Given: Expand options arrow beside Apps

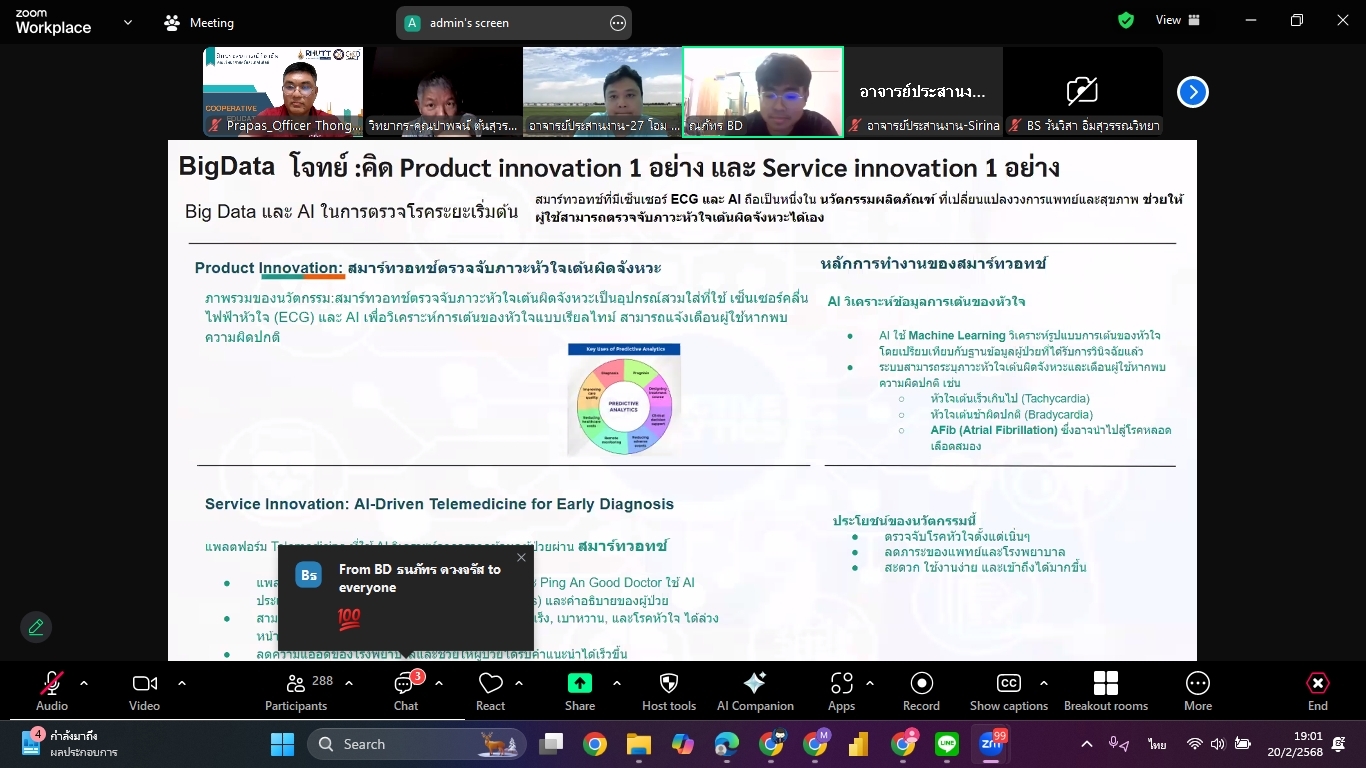Looking at the screenshot, I should [x=870, y=684].
